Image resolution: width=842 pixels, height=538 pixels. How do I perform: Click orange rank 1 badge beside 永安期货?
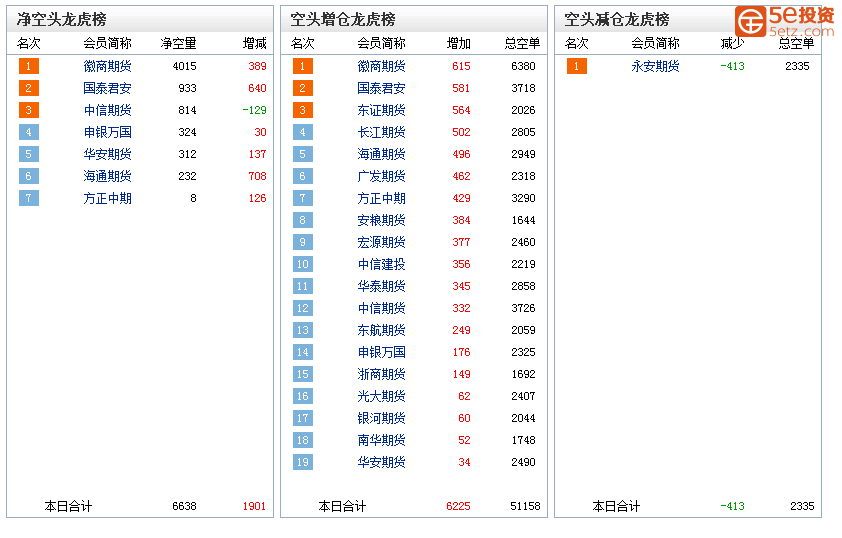[576, 66]
